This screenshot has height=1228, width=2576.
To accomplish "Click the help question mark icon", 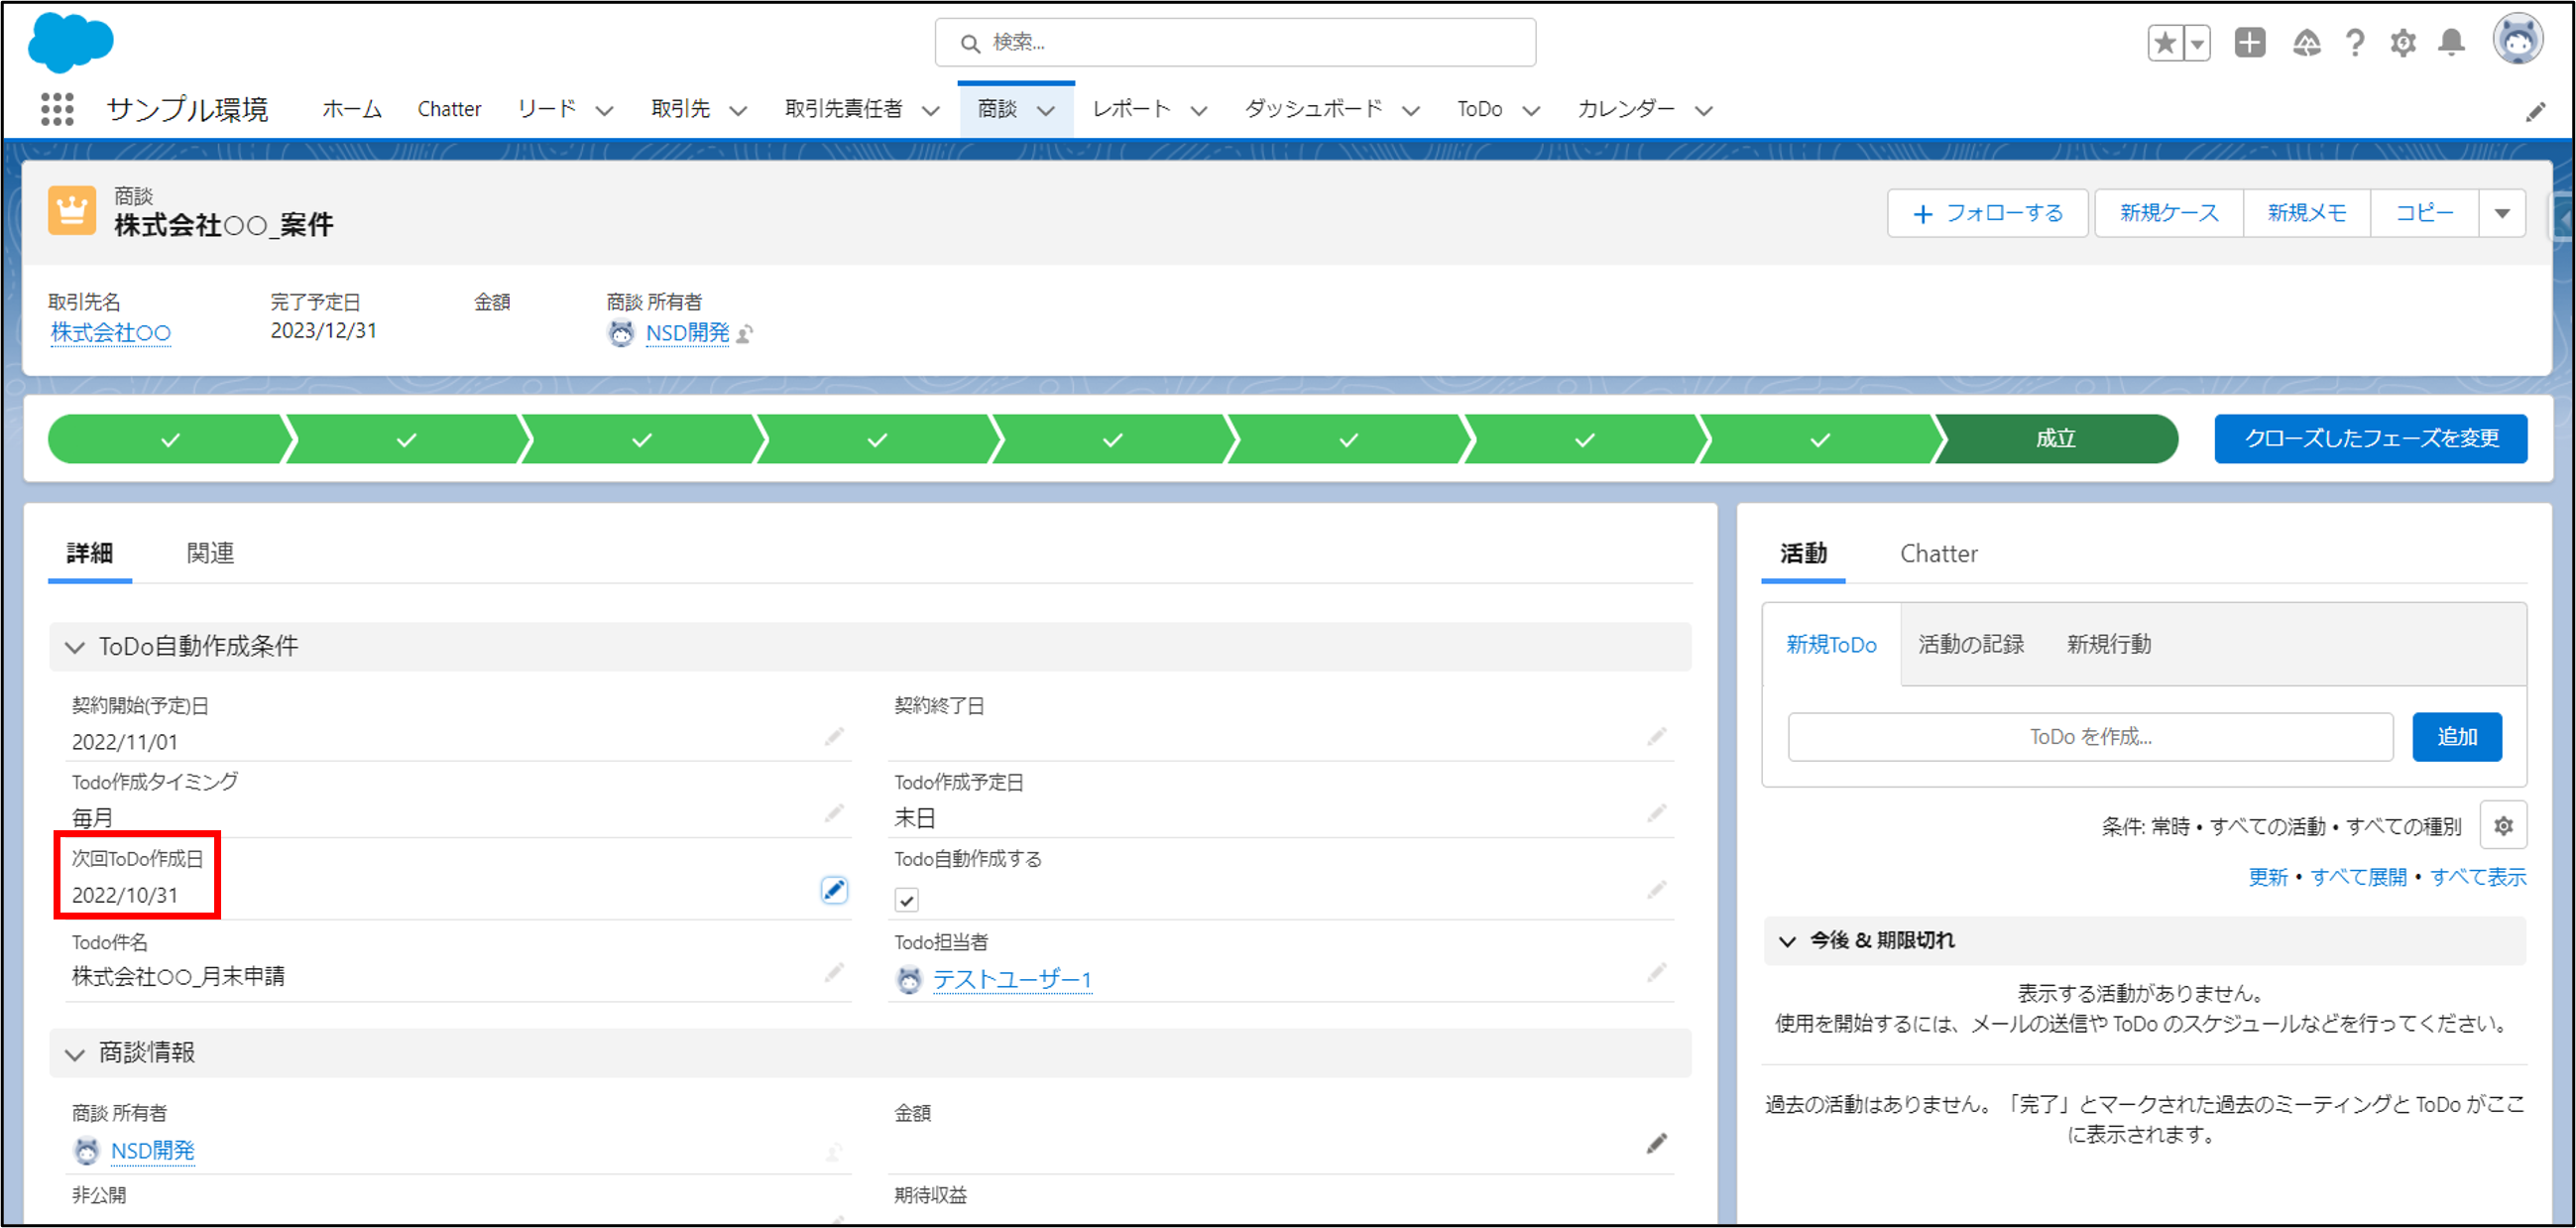I will pyautogui.click(x=2355, y=42).
